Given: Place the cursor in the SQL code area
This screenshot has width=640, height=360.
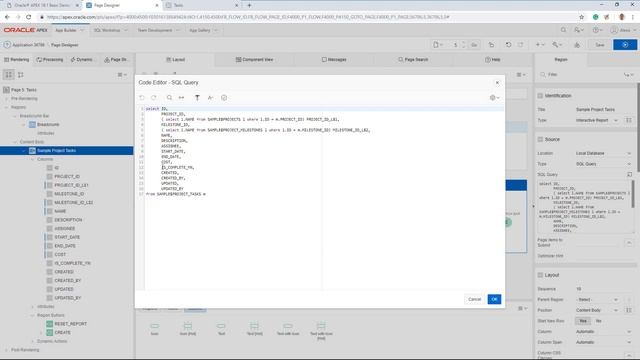Looking at the screenshot, I should [x=324, y=198].
